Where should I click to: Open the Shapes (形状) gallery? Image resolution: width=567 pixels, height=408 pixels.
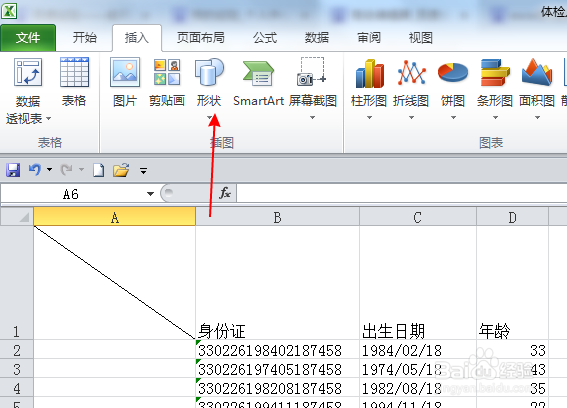pyautogui.click(x=209, y=89)
